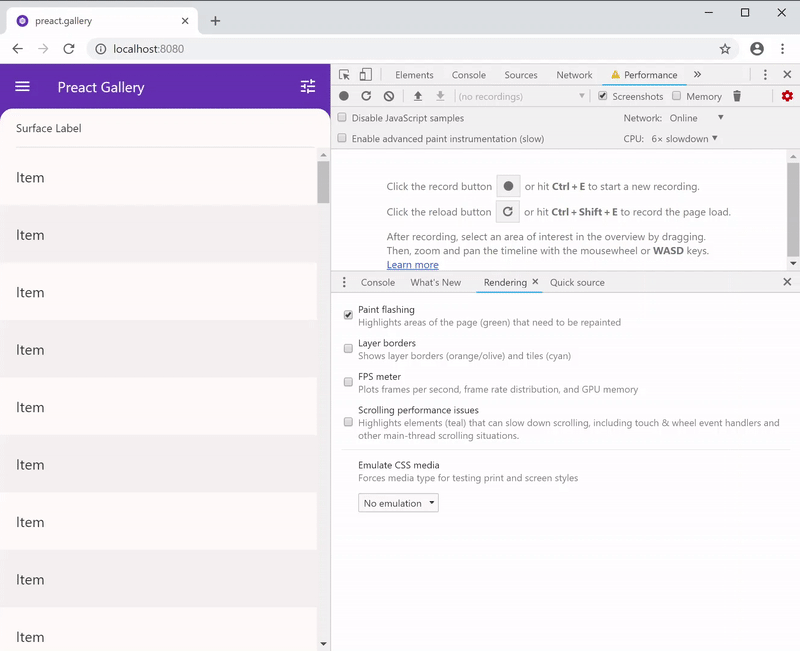Open the No emulation CSS media dropdown

[x=398, y=503]
